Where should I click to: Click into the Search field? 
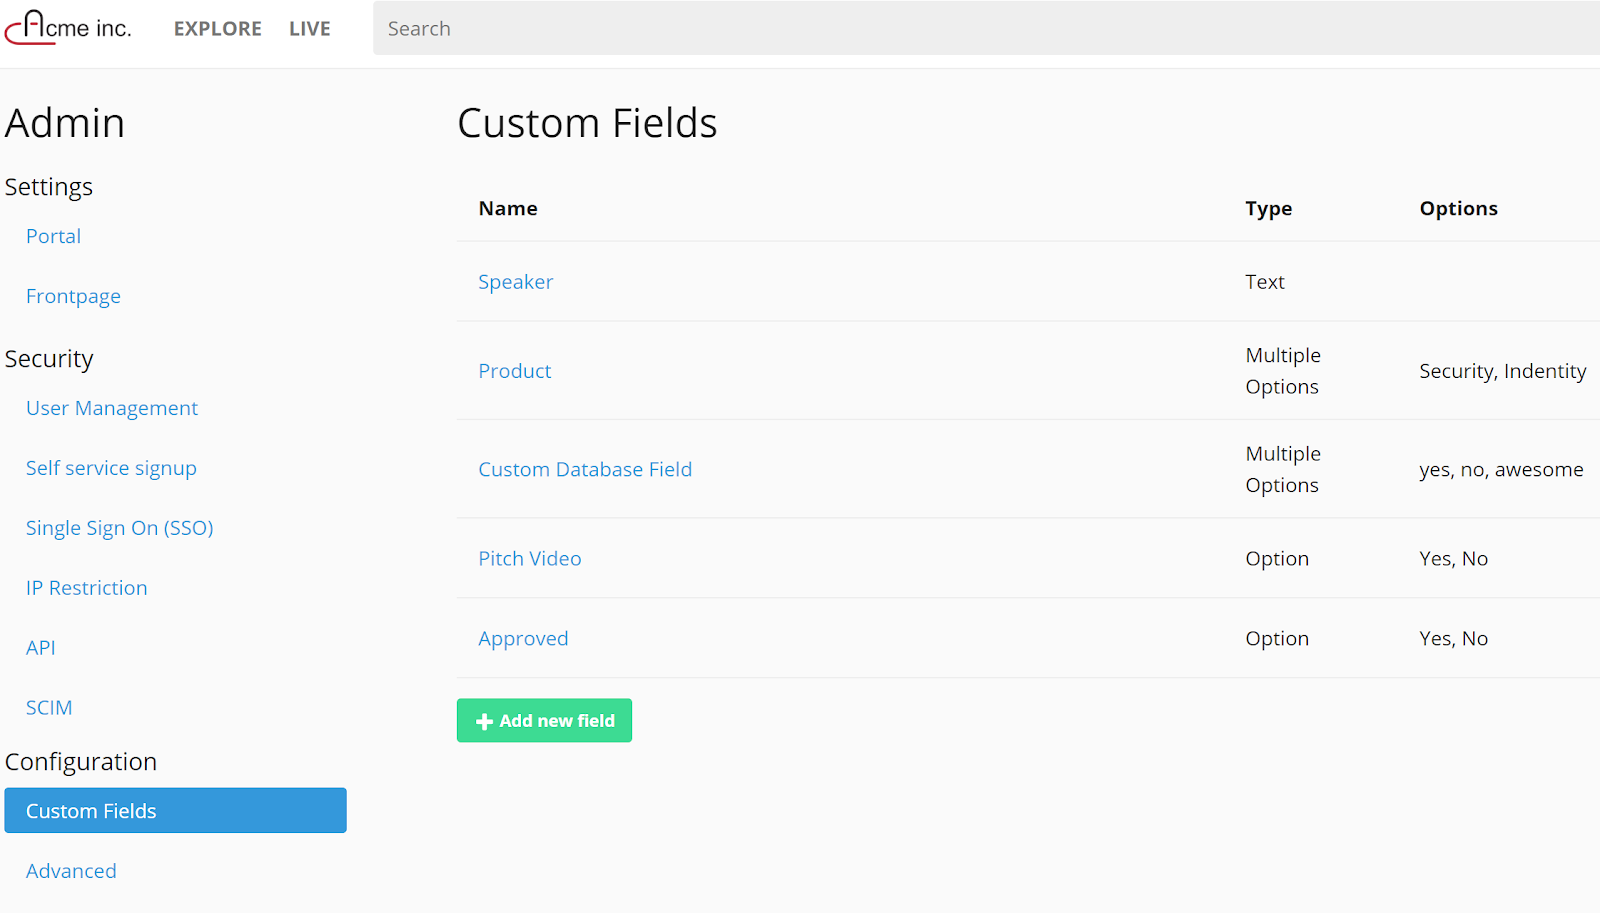click(x=985, y=29)
